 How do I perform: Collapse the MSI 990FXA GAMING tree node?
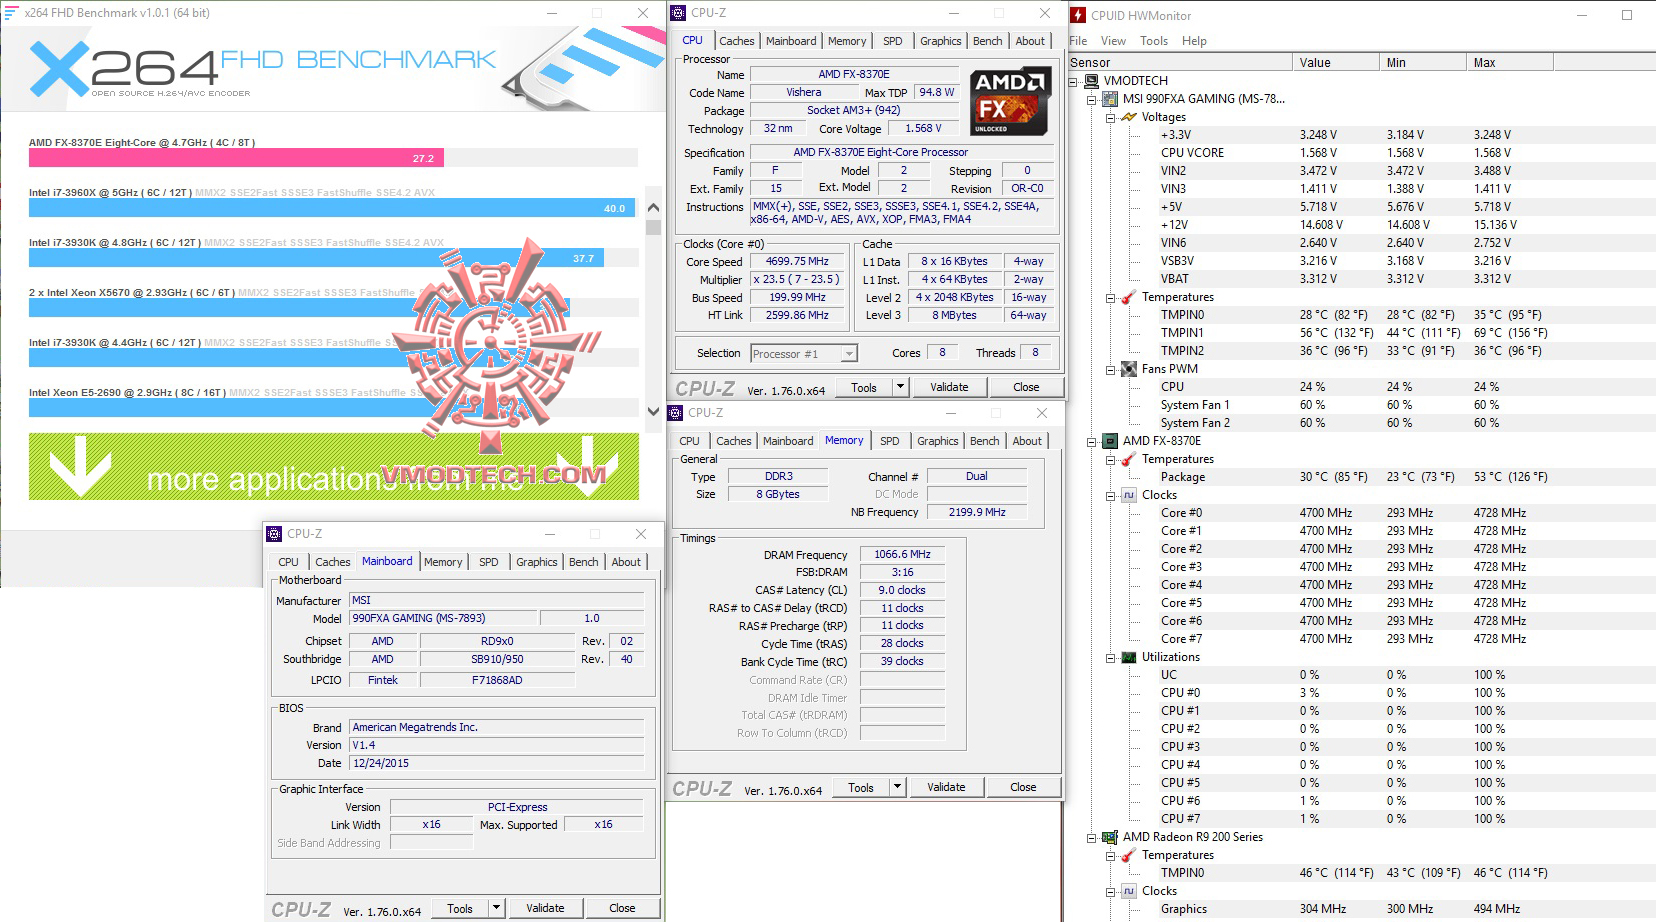point(1092,99)
